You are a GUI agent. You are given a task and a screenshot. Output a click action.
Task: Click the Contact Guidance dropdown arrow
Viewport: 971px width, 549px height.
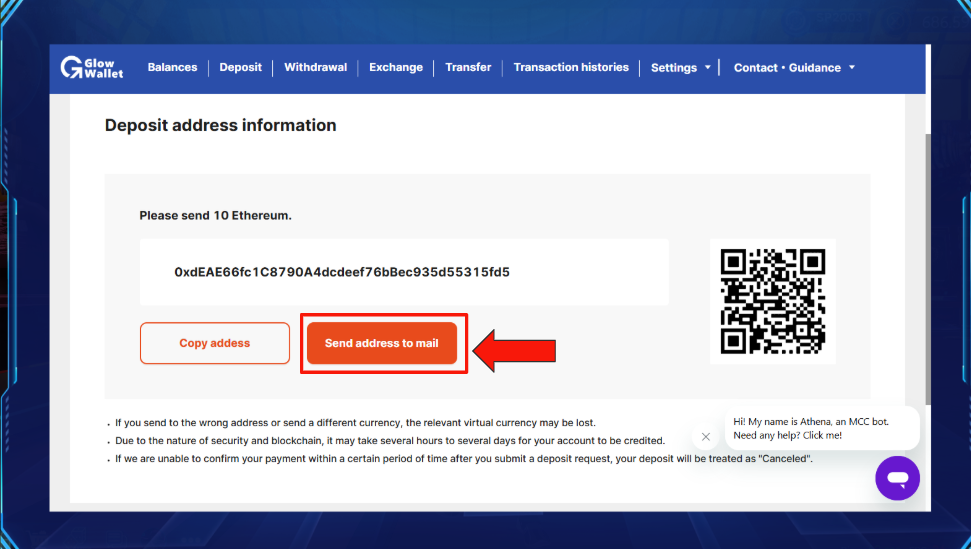click(852, 67)
